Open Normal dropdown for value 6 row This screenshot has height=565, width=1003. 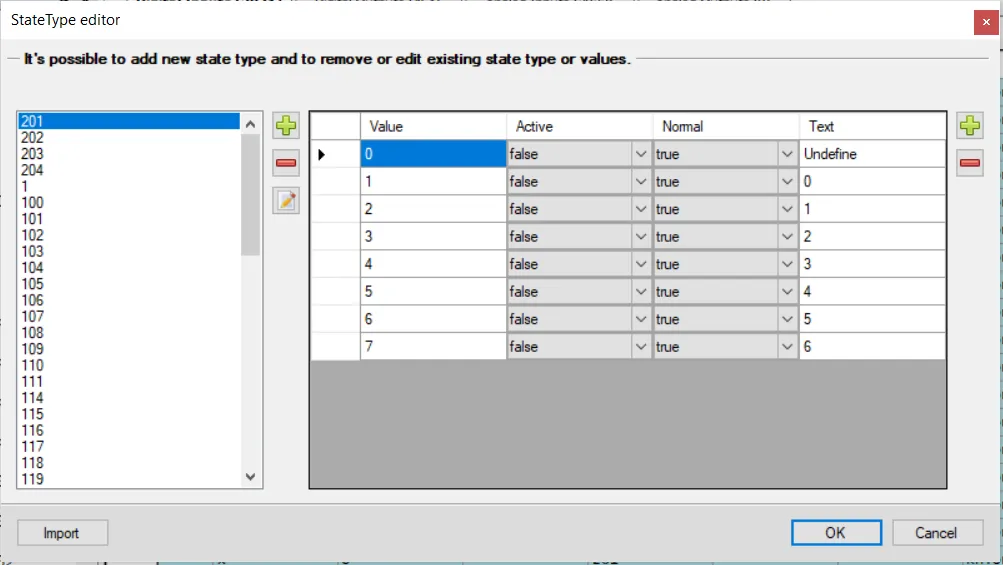pos(787,319)
